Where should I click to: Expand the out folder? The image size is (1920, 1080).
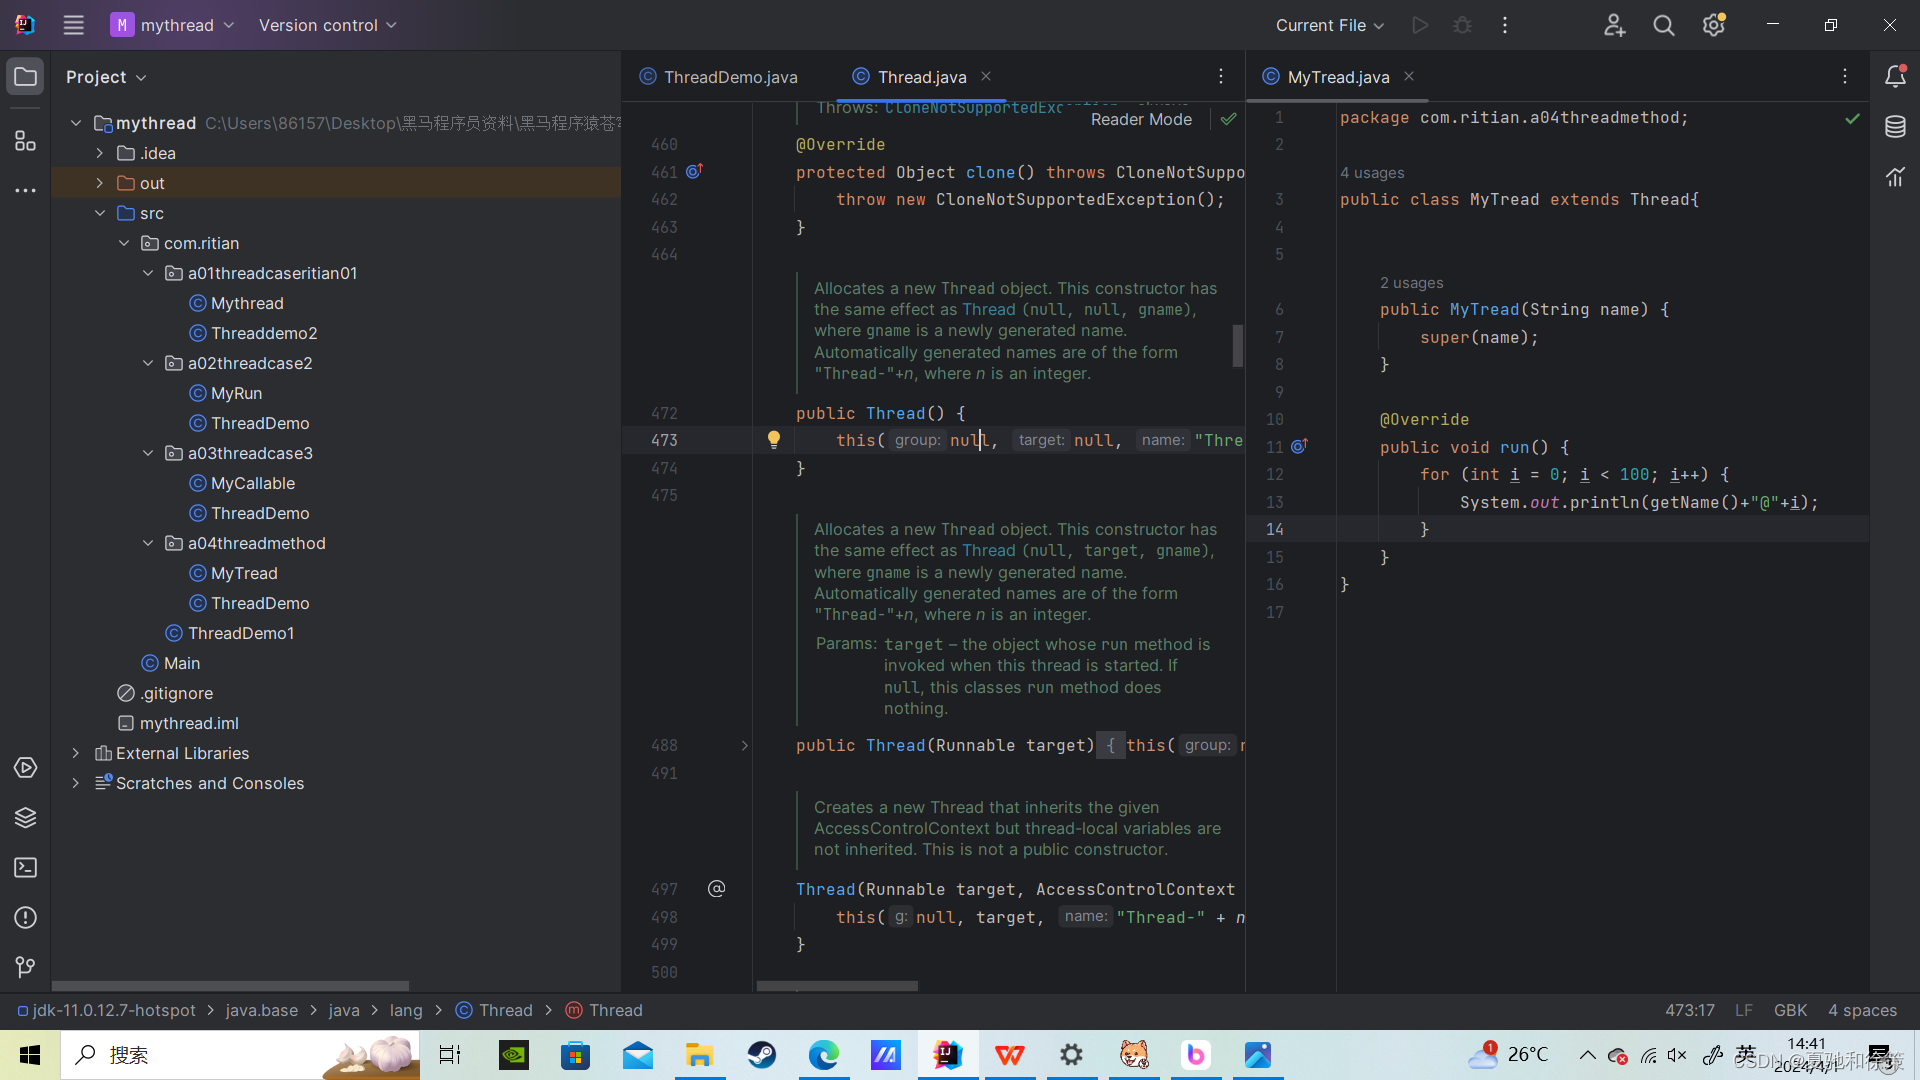pos(100,183)
